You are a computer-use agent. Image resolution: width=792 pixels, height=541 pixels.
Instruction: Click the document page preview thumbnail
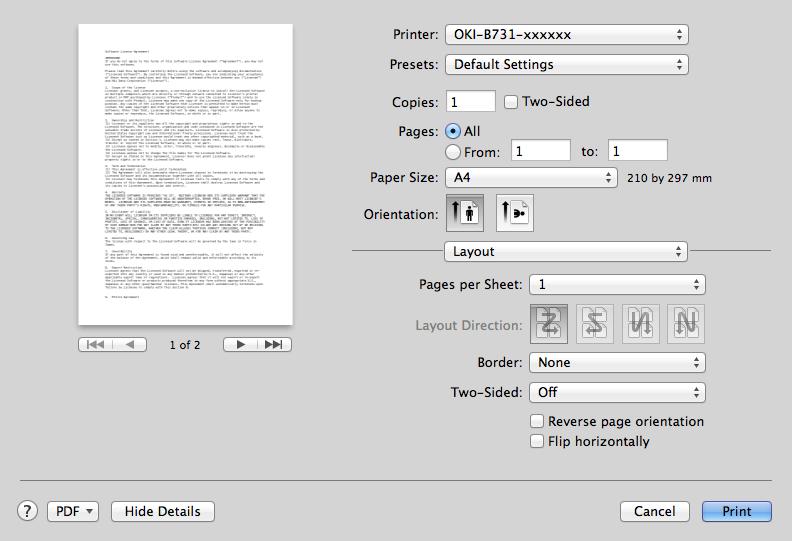185,175
